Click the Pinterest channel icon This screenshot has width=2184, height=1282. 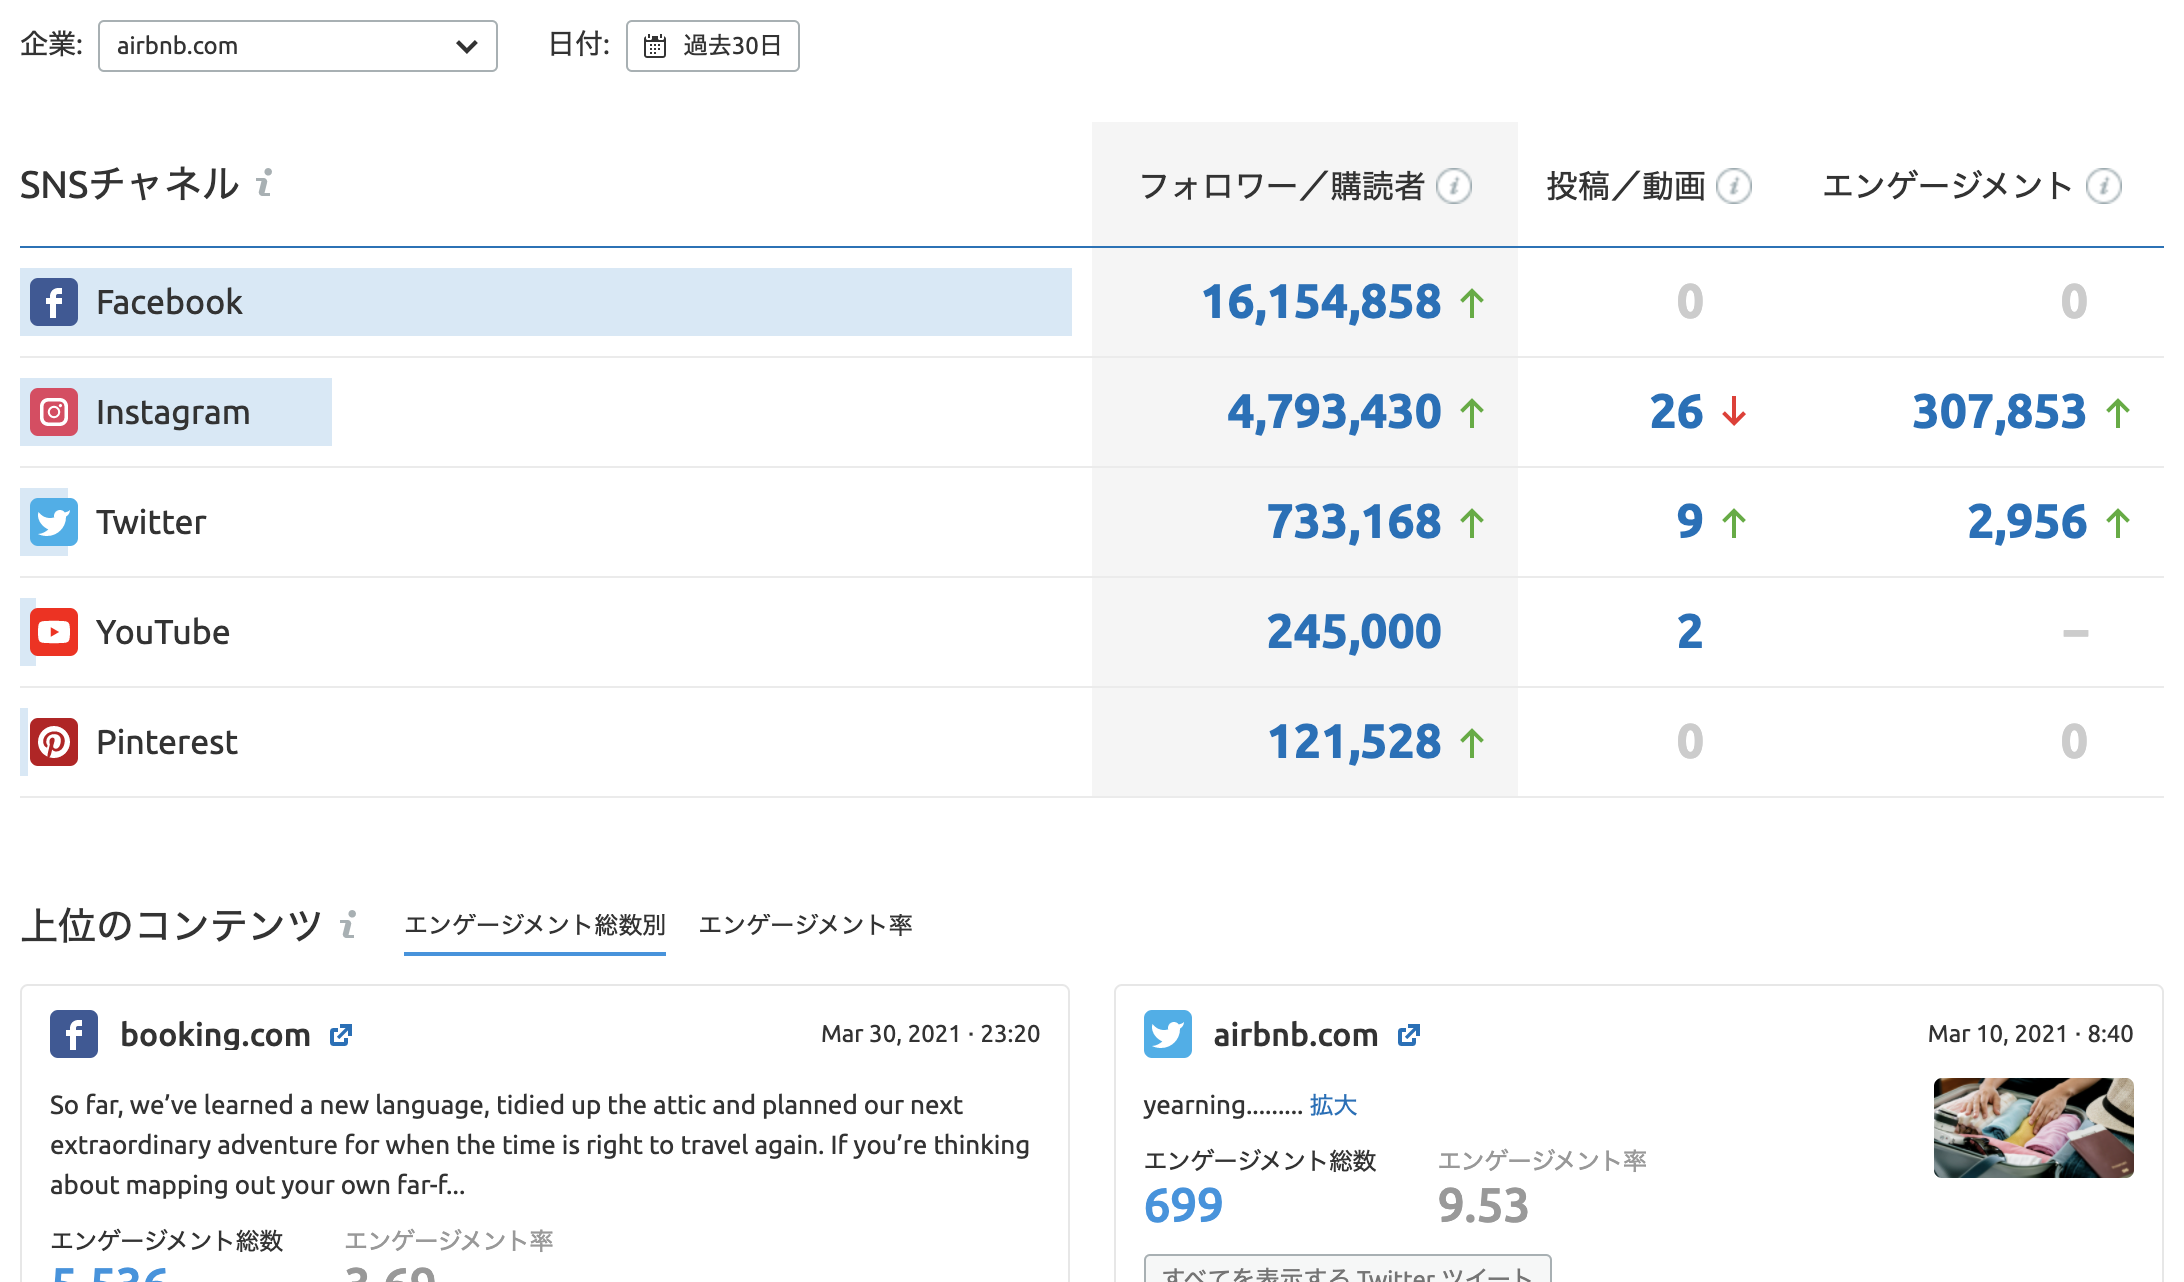pos(54,742)
